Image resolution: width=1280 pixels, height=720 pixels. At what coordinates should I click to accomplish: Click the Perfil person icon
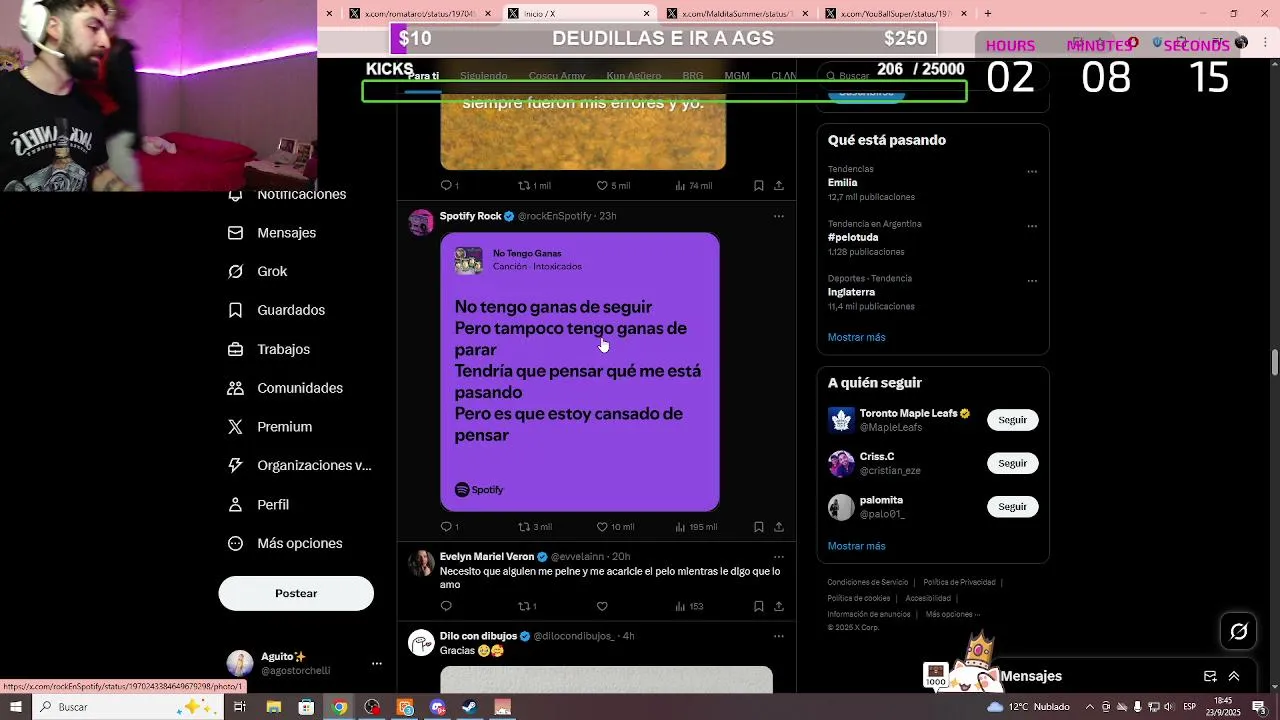pyautogui.click(x=235, y=505)
